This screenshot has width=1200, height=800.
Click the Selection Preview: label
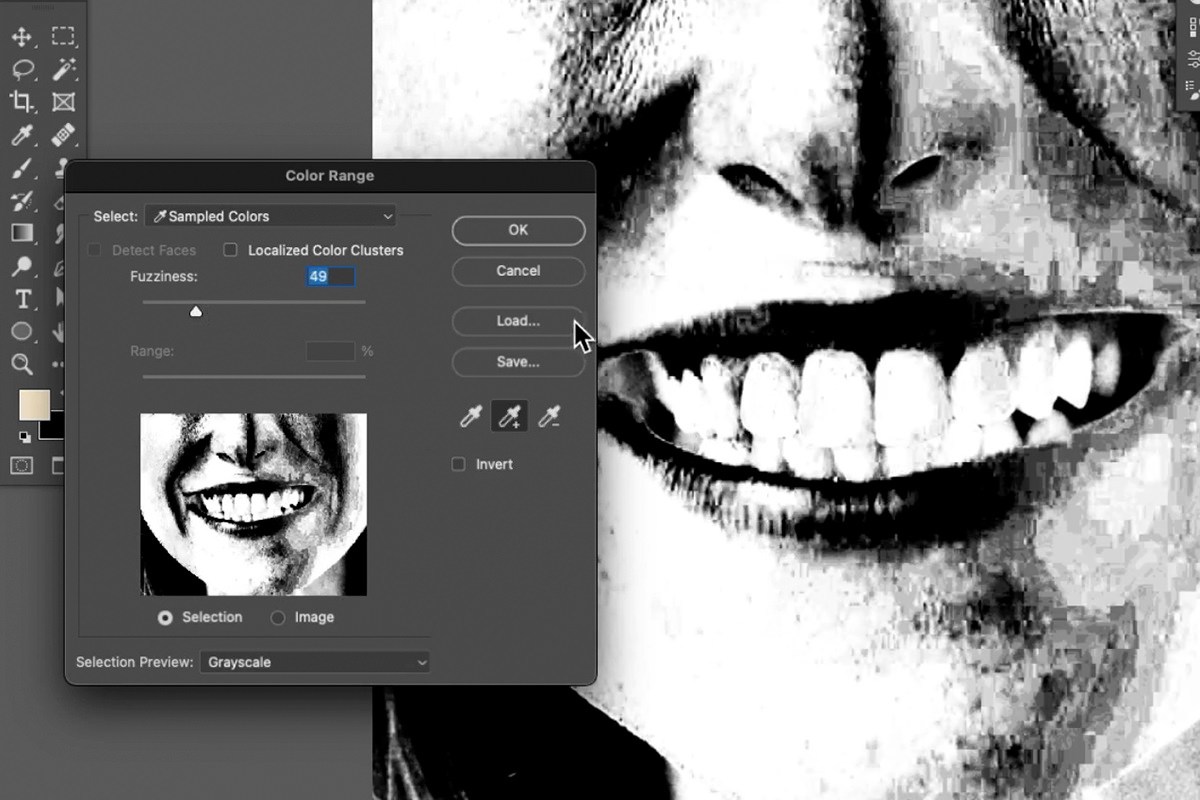click(134, 662)
